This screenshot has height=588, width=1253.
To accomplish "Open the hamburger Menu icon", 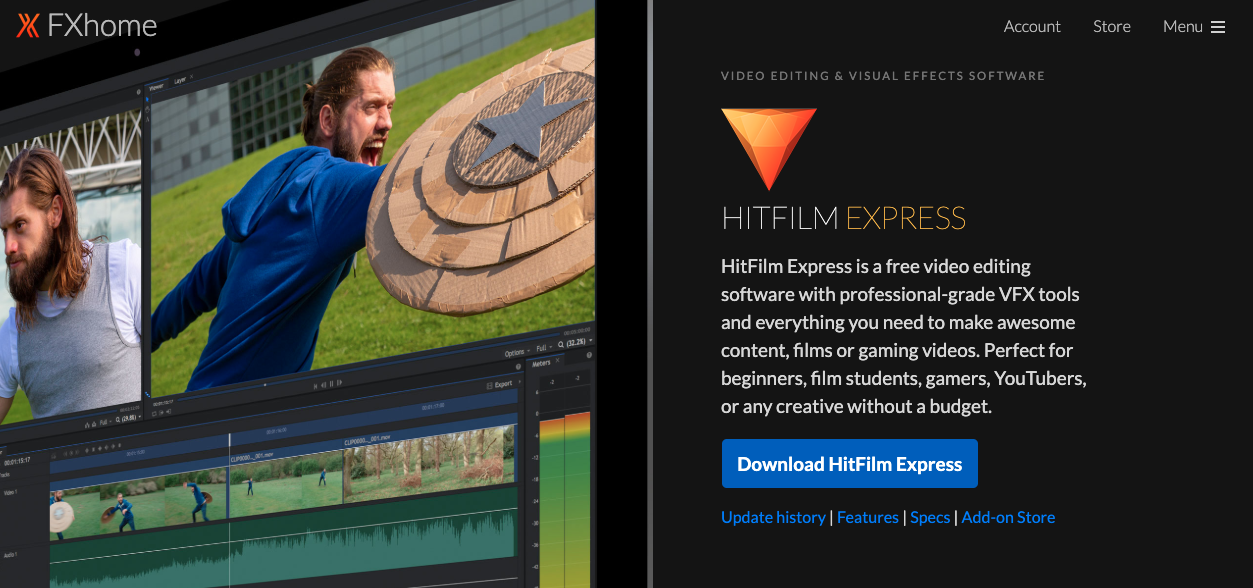I will (1219, 26).
